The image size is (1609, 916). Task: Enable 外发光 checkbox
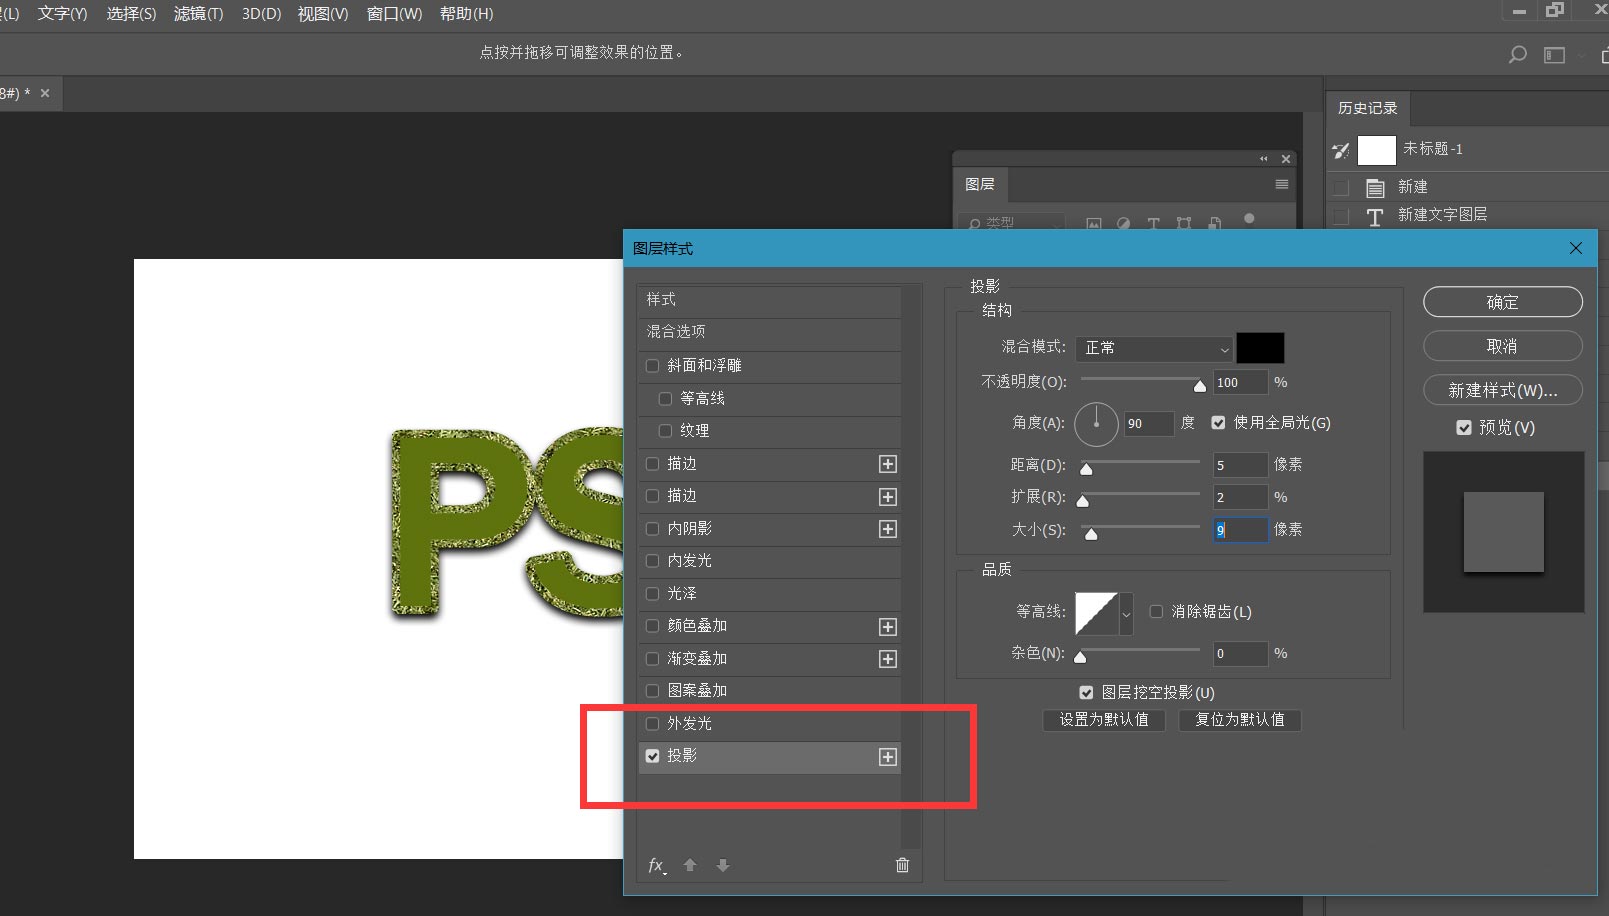[x=653, y=724]
